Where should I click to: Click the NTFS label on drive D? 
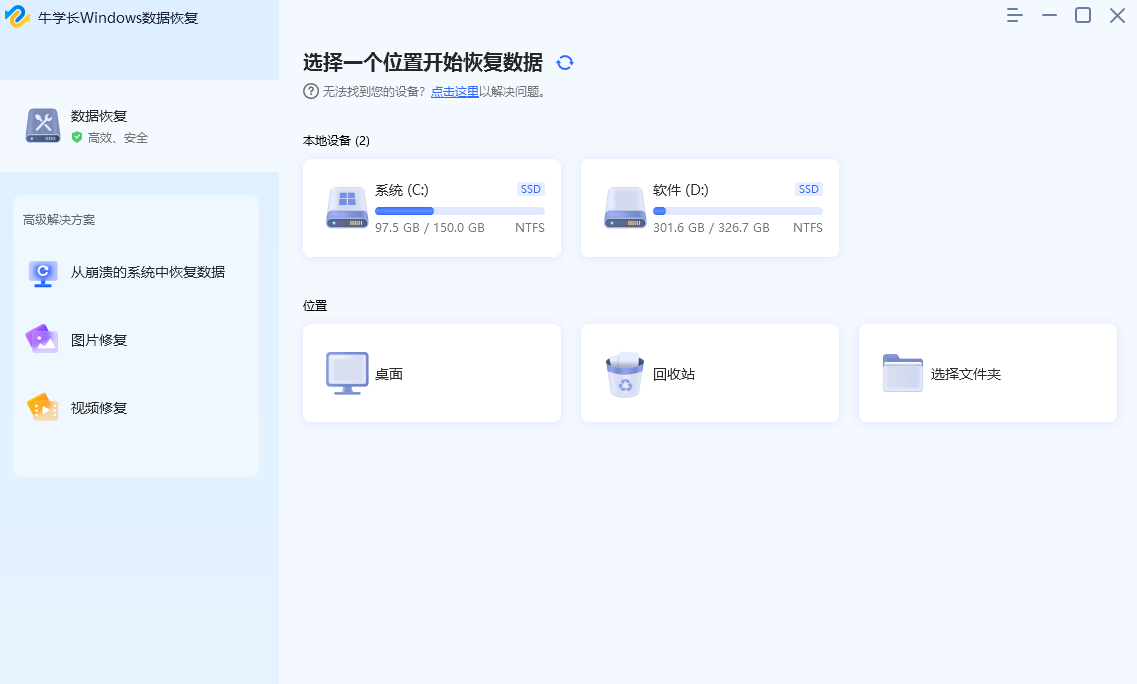[807, 227]
